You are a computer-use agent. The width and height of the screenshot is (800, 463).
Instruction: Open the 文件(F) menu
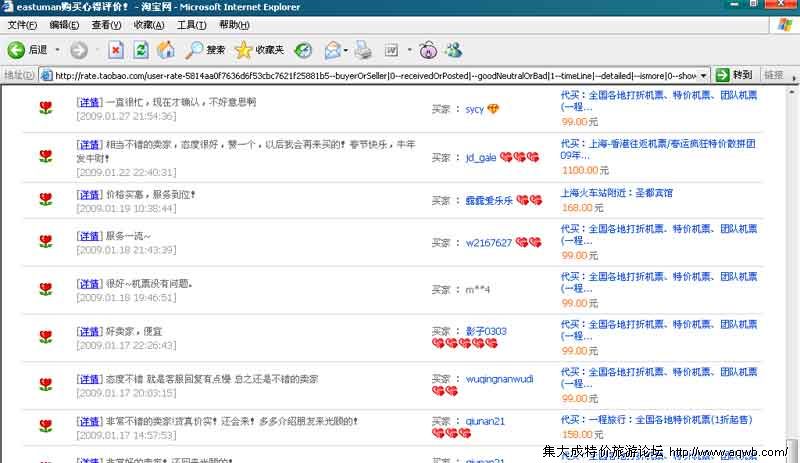[x=22, y=25]
